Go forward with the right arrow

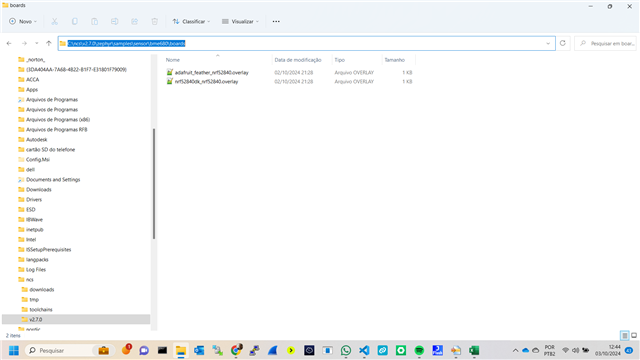coord(24,43)
